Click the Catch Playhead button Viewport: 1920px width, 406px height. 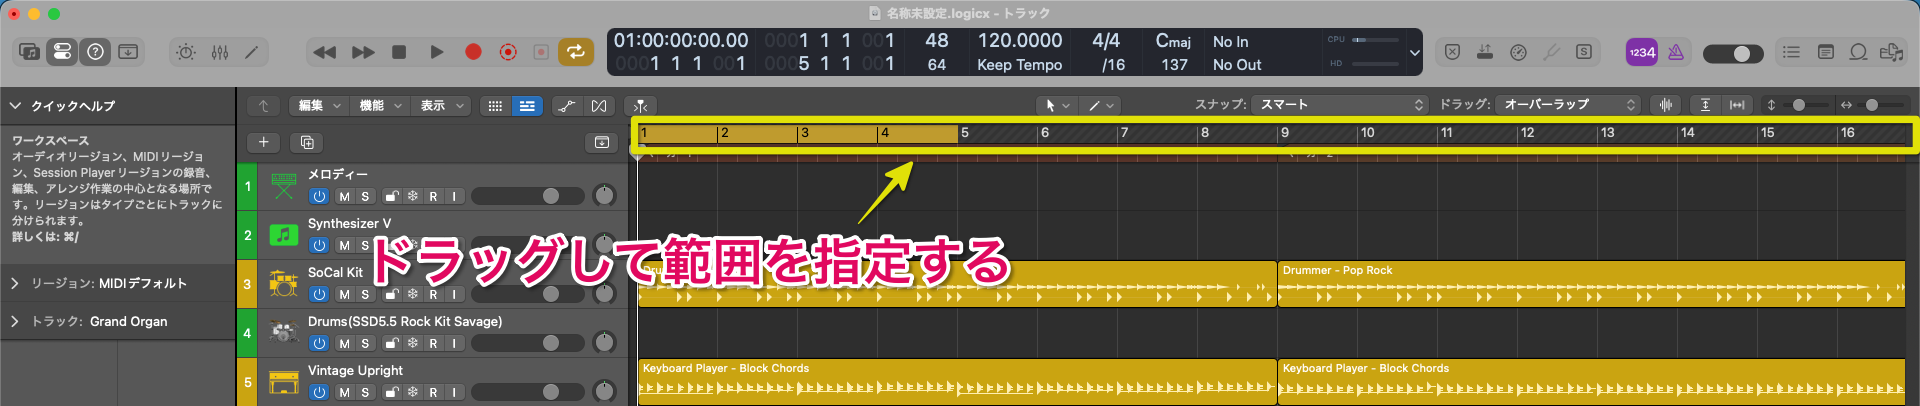click(x=640, y=105)
